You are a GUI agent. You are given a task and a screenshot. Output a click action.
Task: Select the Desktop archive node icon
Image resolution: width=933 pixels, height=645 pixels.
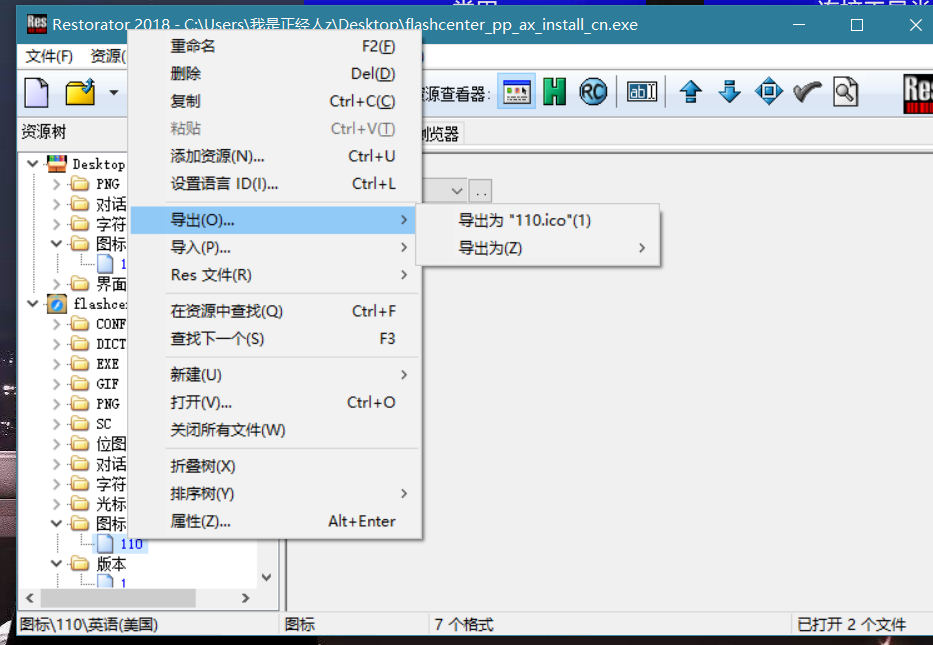pyautogui.click(x=57, y=164)
